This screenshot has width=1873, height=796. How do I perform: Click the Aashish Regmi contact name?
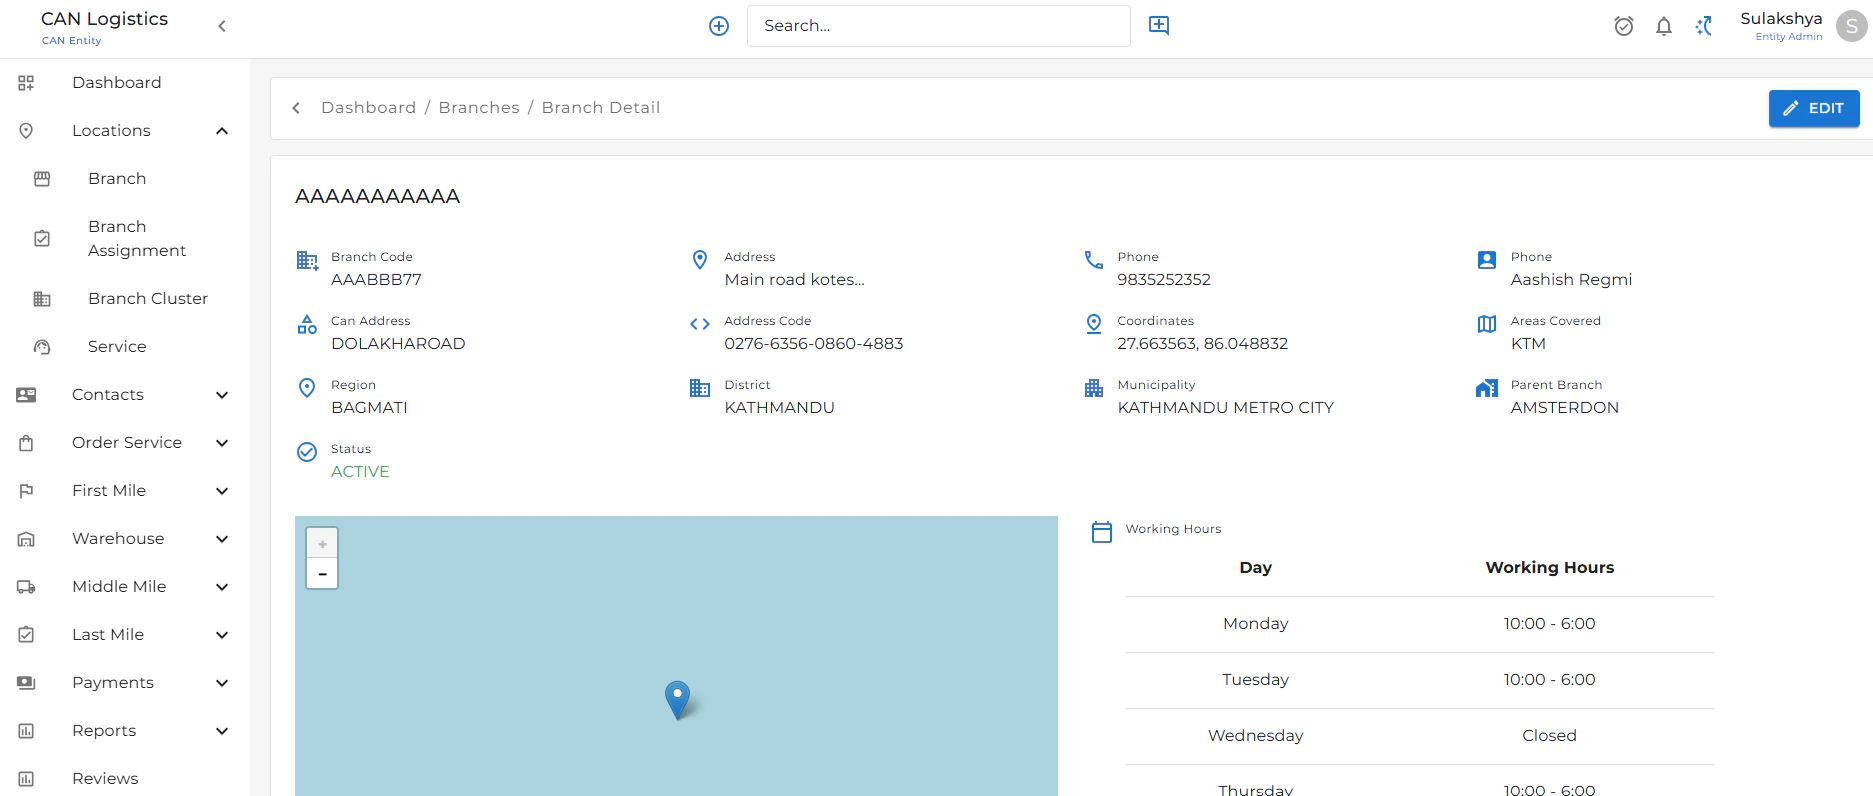pos(1571,280)
